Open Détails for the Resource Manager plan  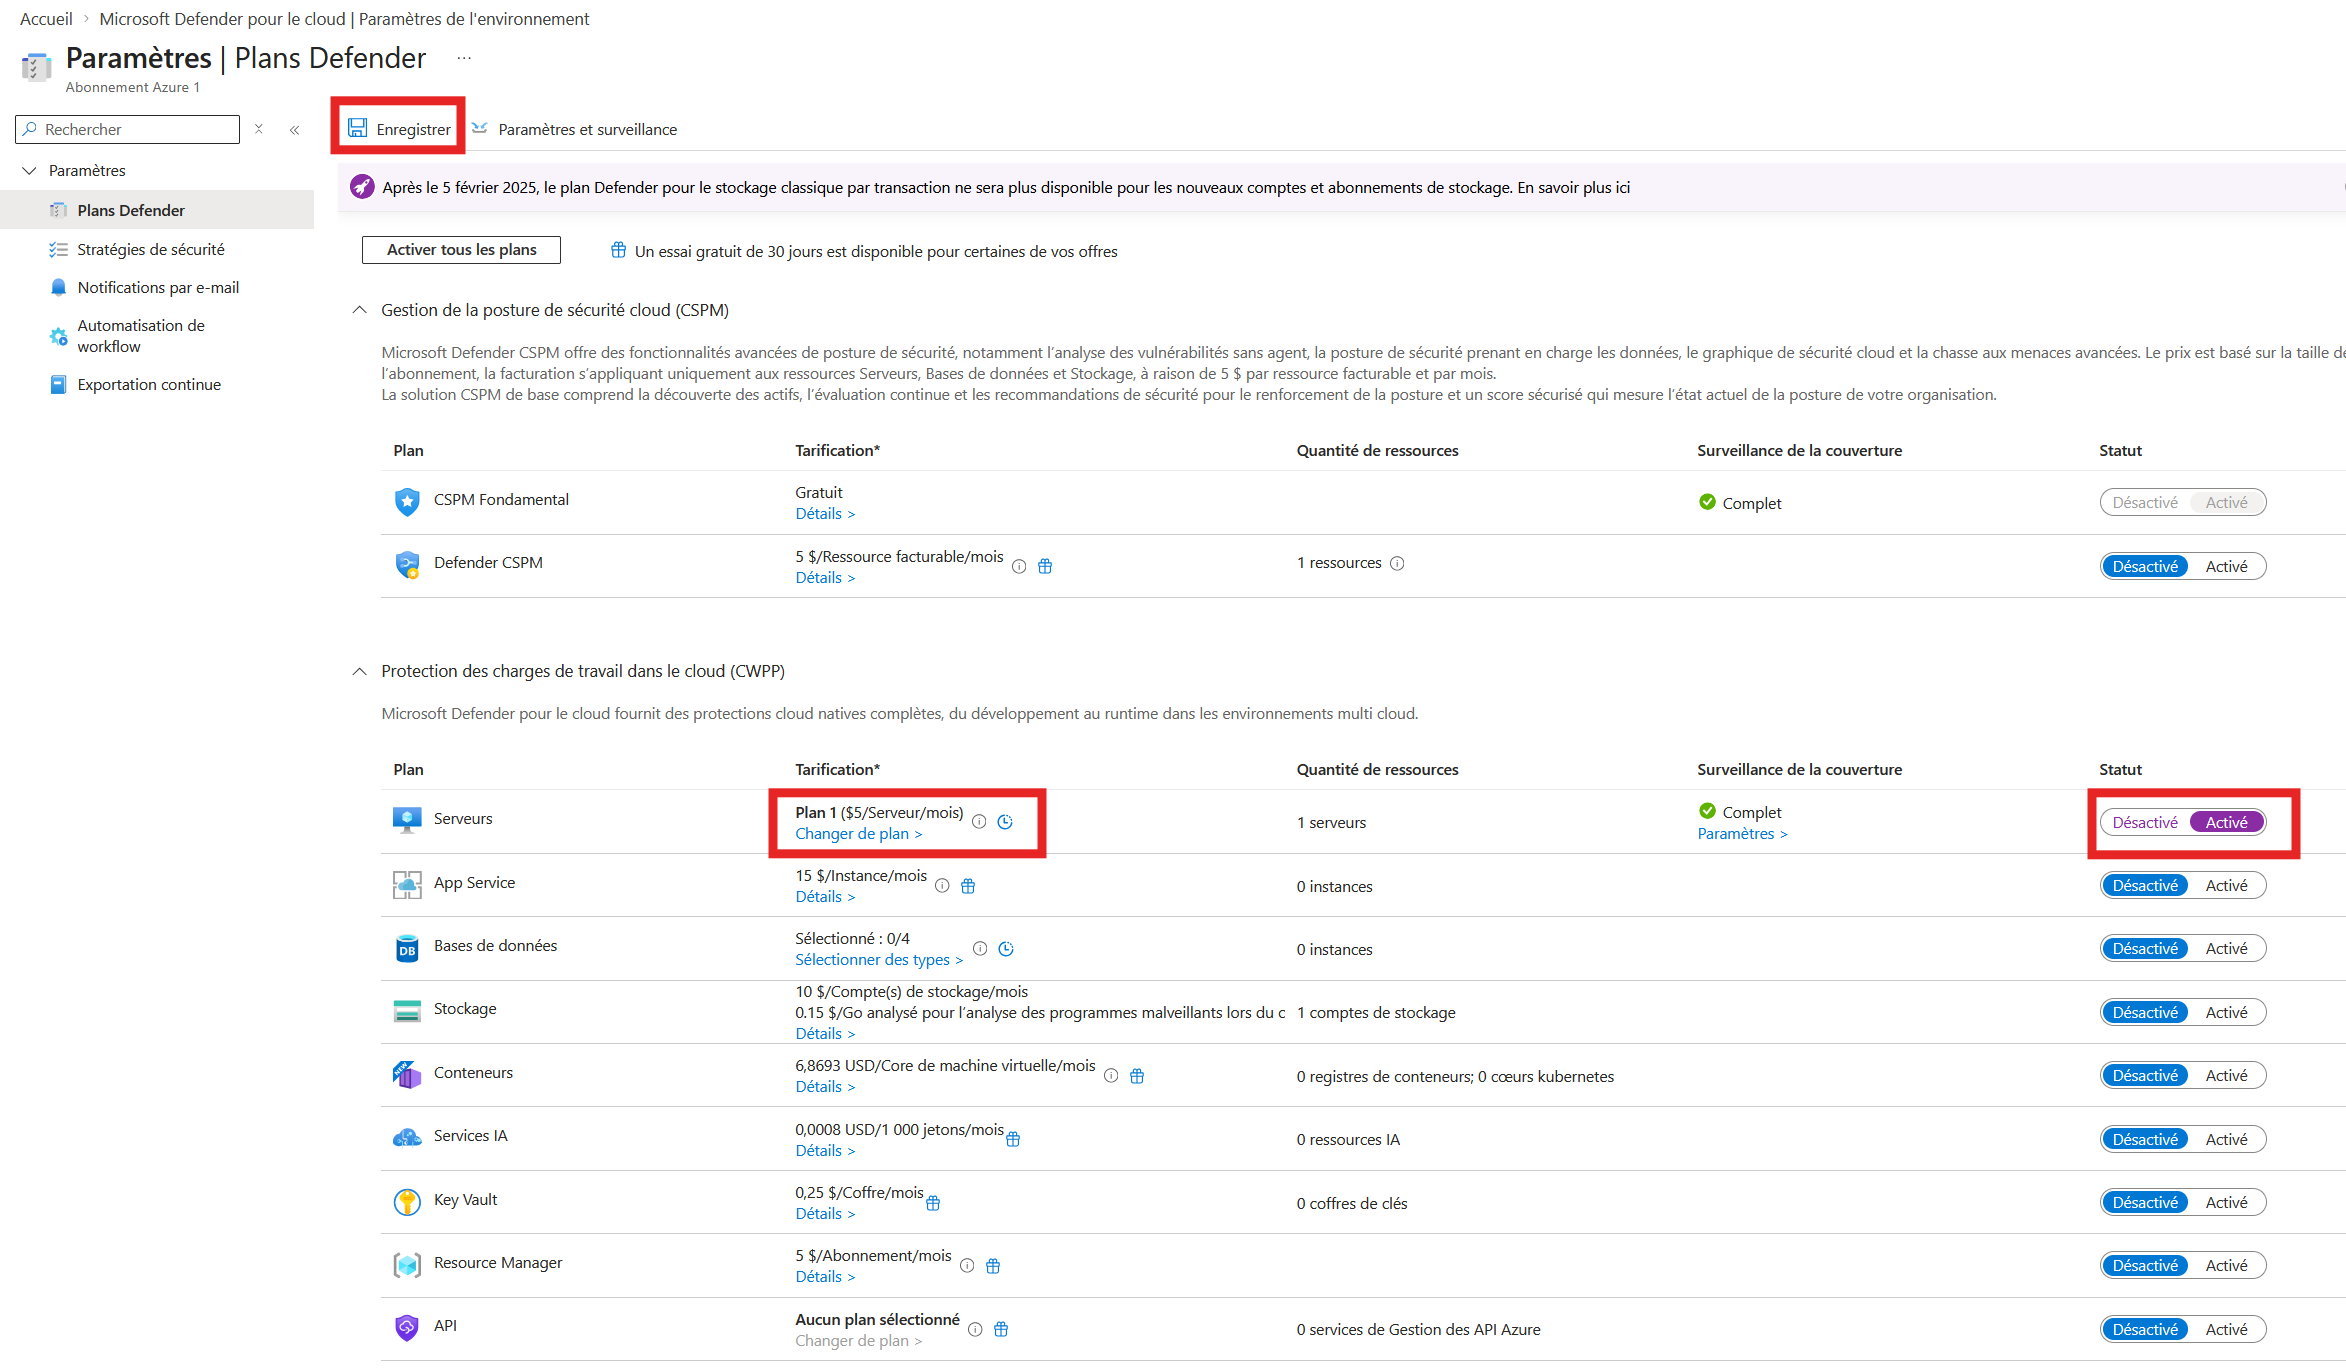click(825, 1276)
